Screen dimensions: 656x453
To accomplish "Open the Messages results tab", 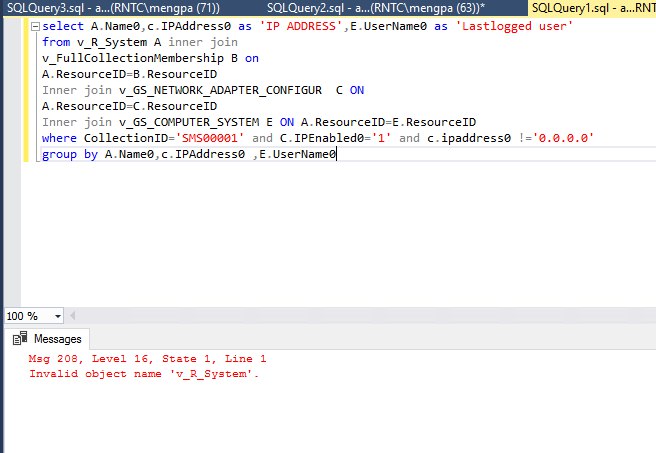I will [47, 339].
